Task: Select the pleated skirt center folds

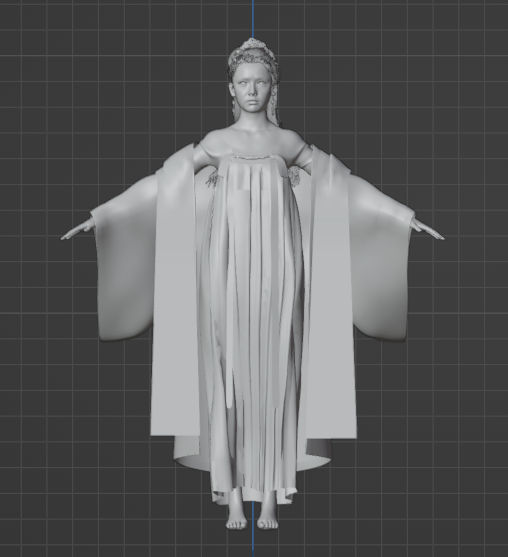Action: click(254, 320)
